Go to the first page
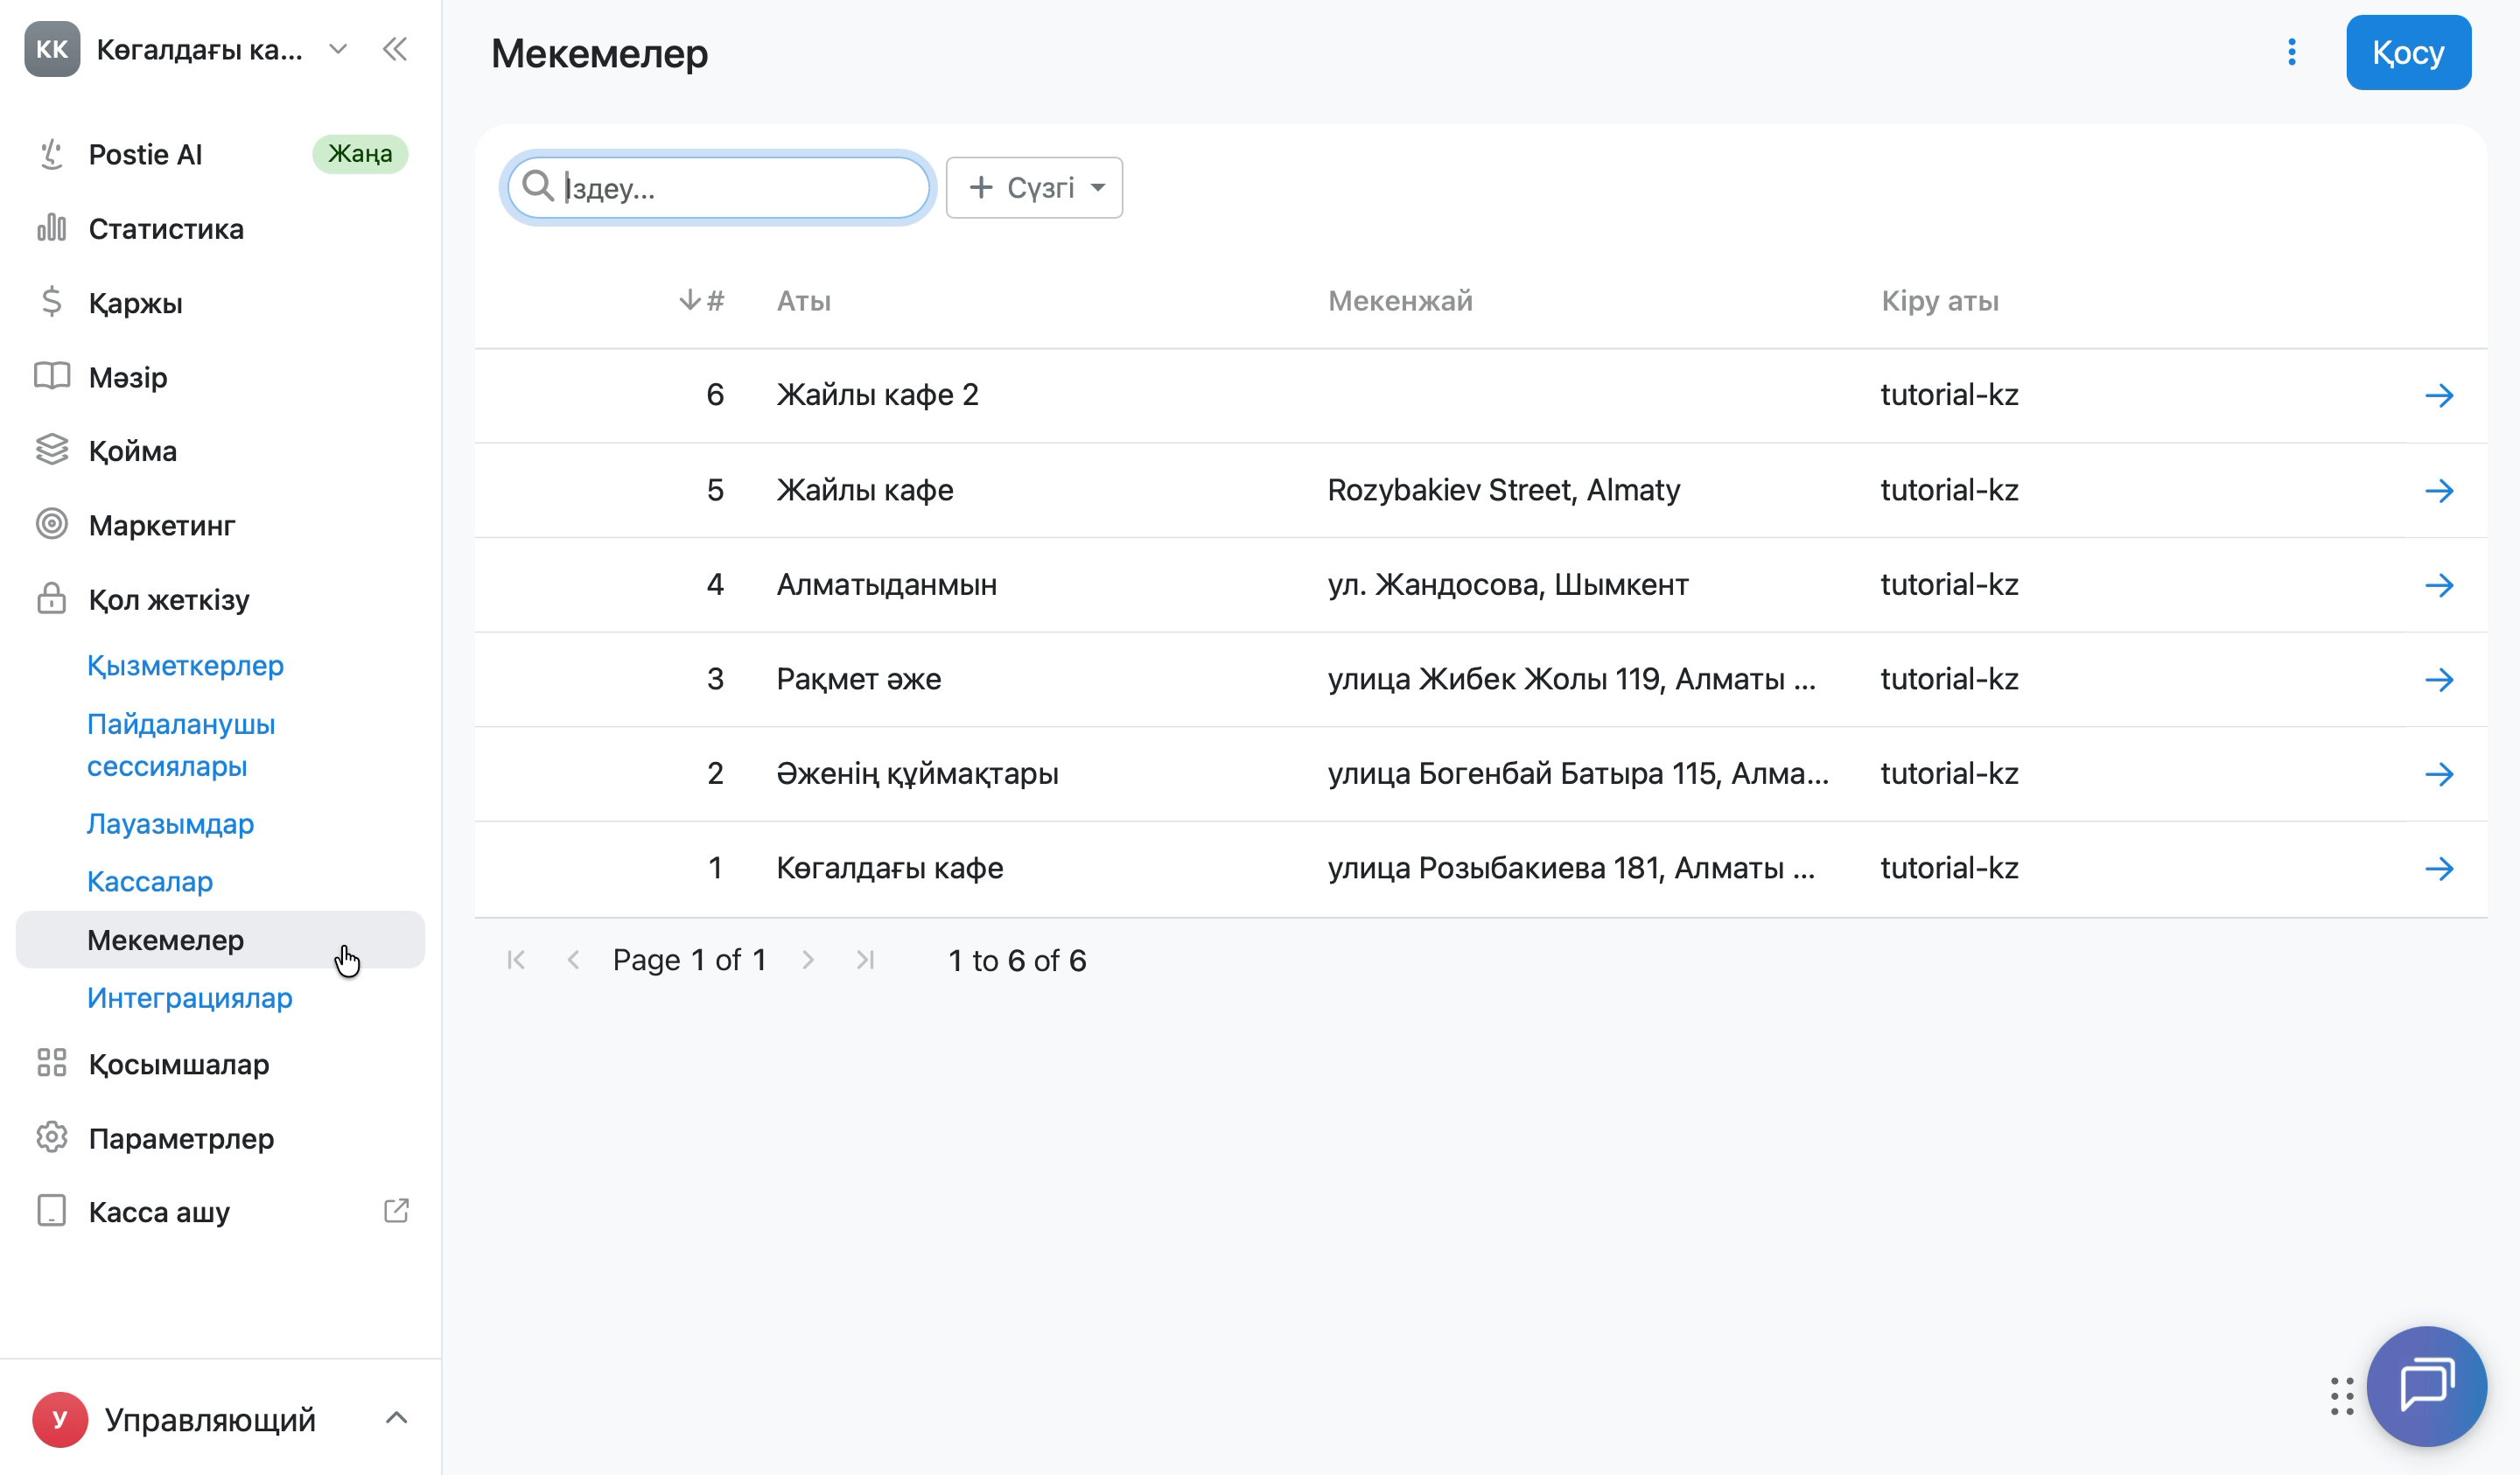Image resolution: width=2520 pixels, height=1475 pixels. (516, 960)
